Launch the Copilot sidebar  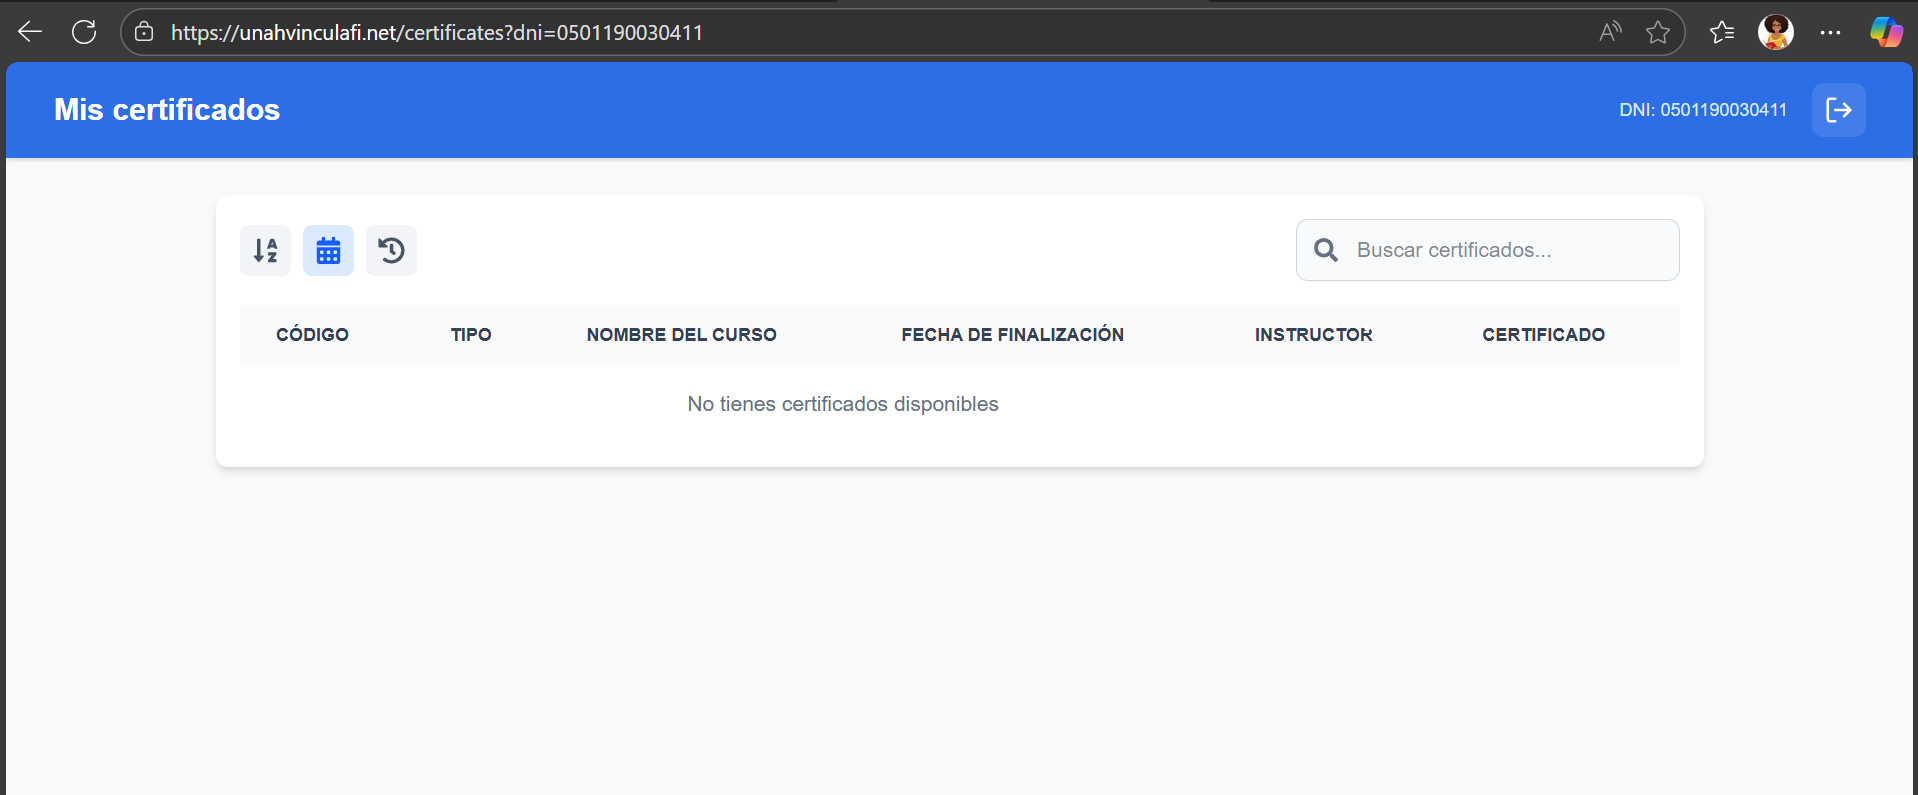click(x=1886, y=32)
